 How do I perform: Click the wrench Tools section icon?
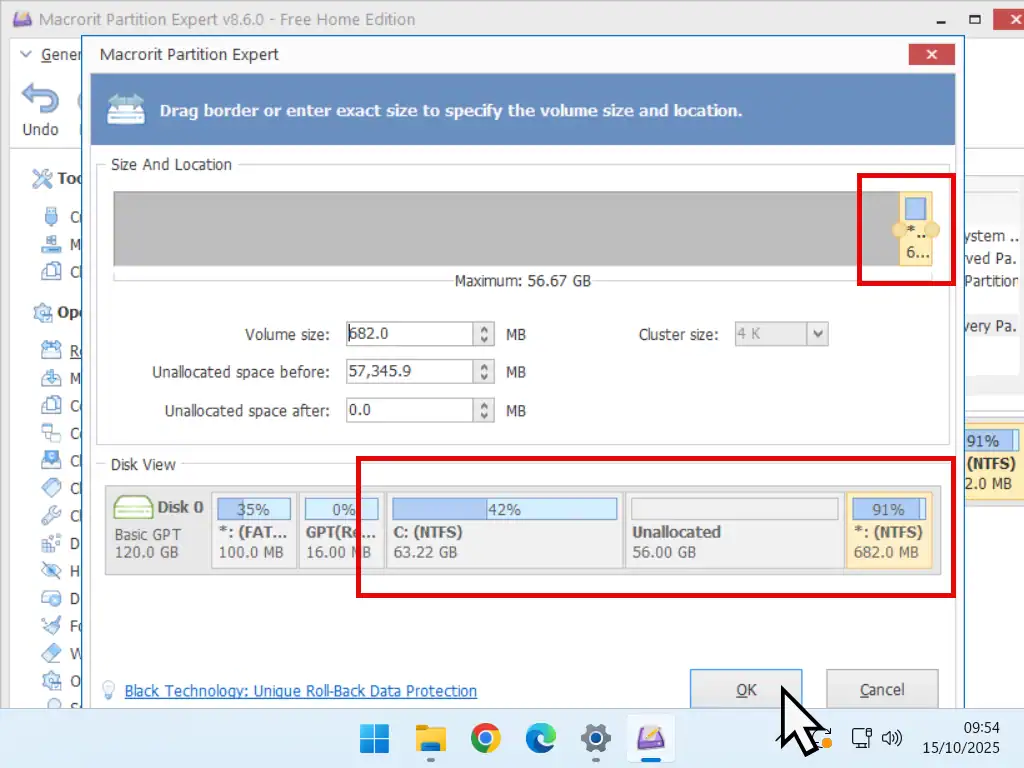pyautogui.click(x=42, y=179)
